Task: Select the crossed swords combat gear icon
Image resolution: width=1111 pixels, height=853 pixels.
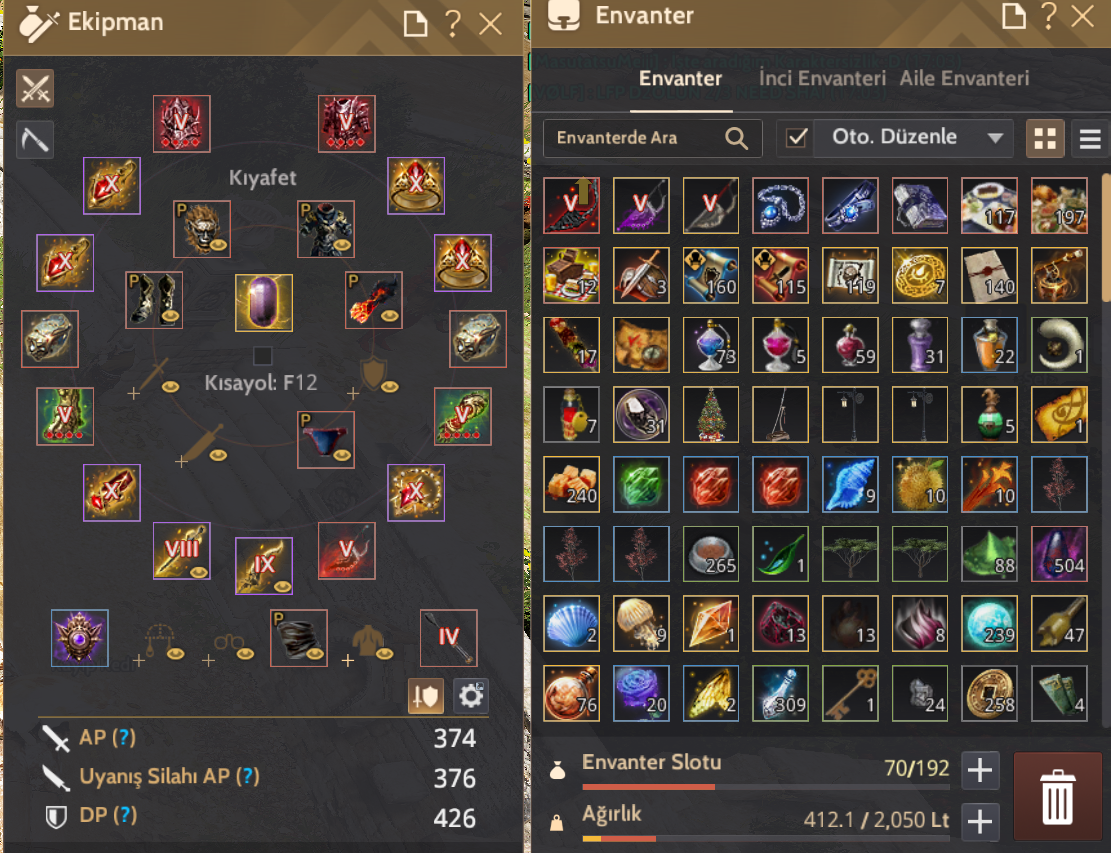Action: 35,89
